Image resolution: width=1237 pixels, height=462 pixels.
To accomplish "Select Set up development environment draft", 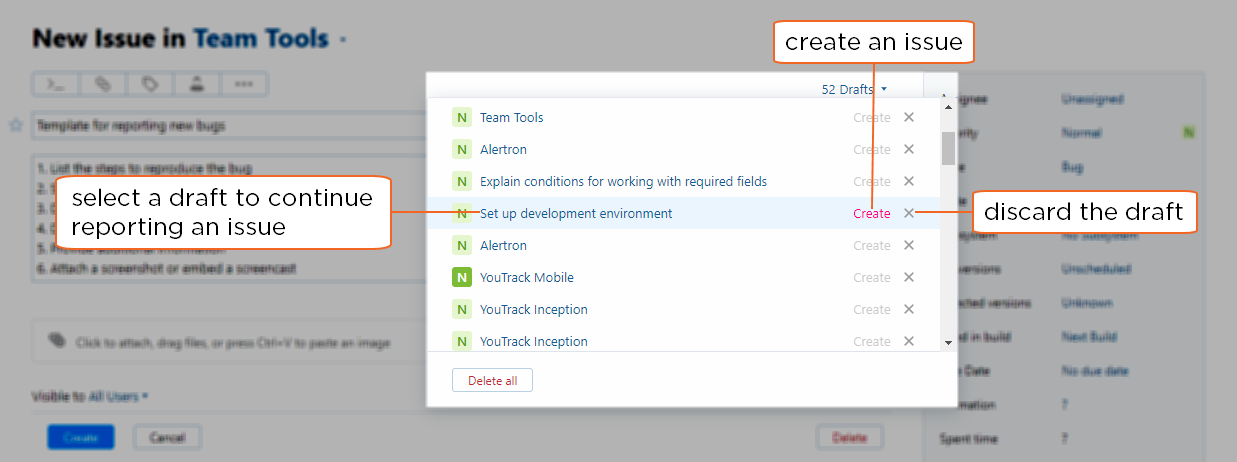I will [x=576, y=213].
